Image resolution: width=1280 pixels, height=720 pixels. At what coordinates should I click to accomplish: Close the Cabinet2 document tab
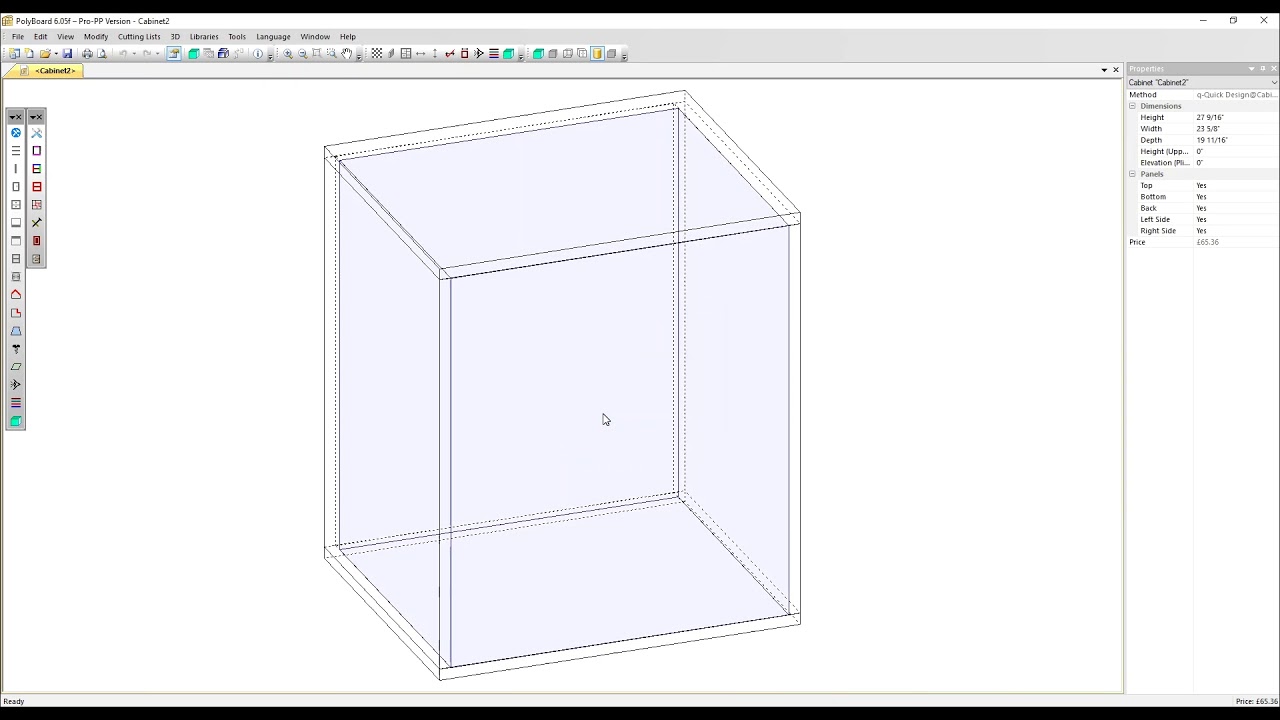pyautogui.click(x=1116, y=70)
